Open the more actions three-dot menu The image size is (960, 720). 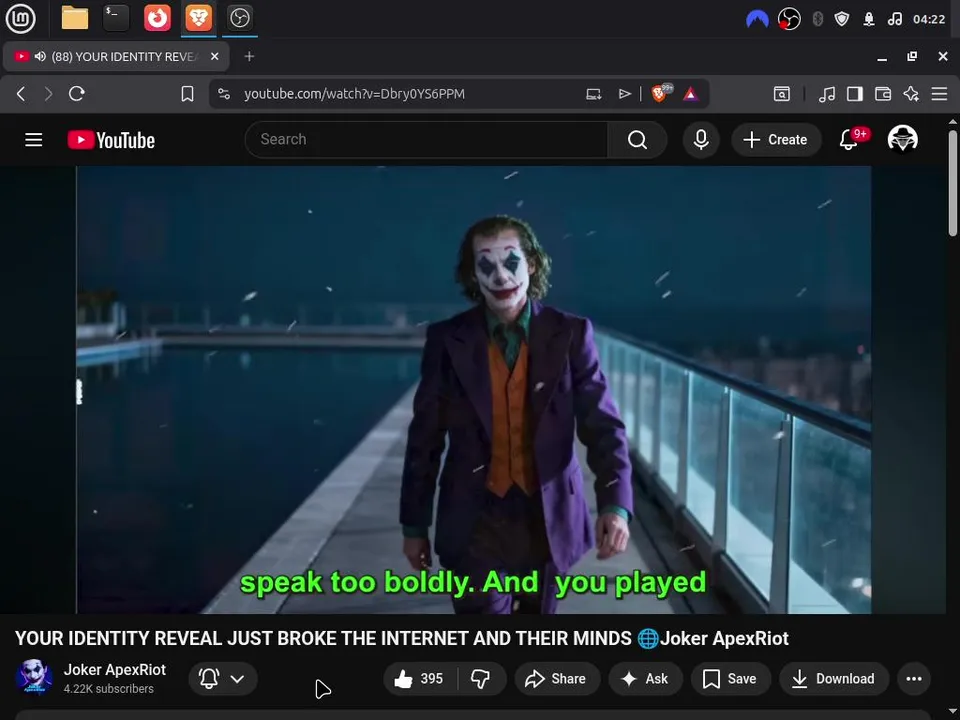point(914,678)
